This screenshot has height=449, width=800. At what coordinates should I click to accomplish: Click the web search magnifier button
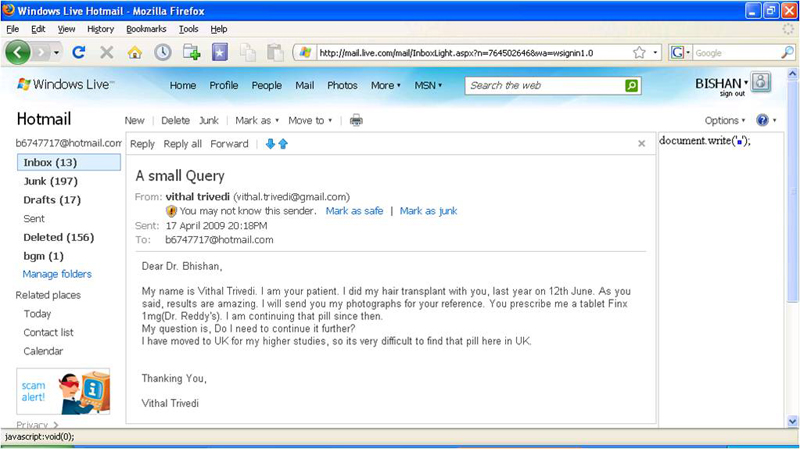(x=631, y=86)
